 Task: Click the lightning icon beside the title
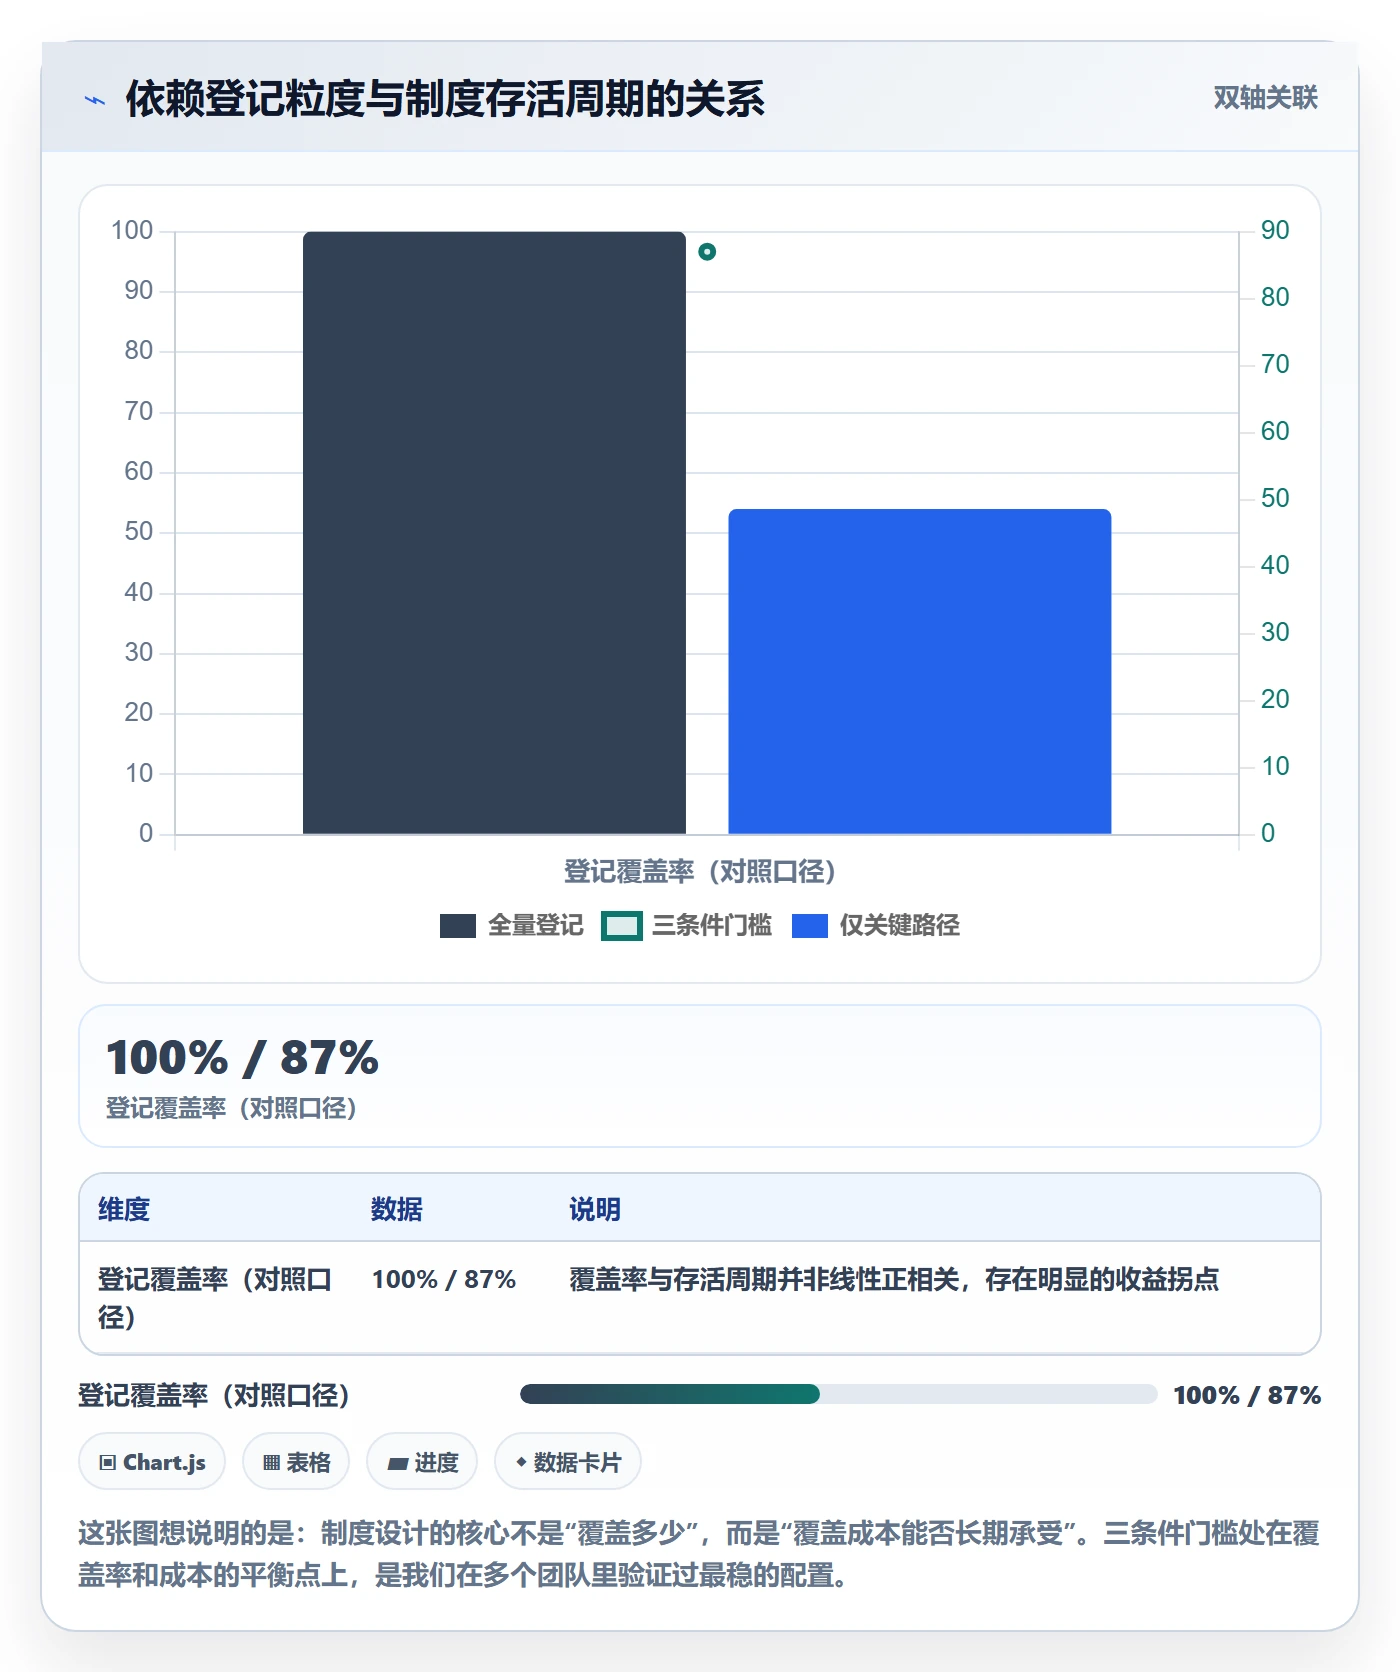pyautogui.click(x=95, y=100)
